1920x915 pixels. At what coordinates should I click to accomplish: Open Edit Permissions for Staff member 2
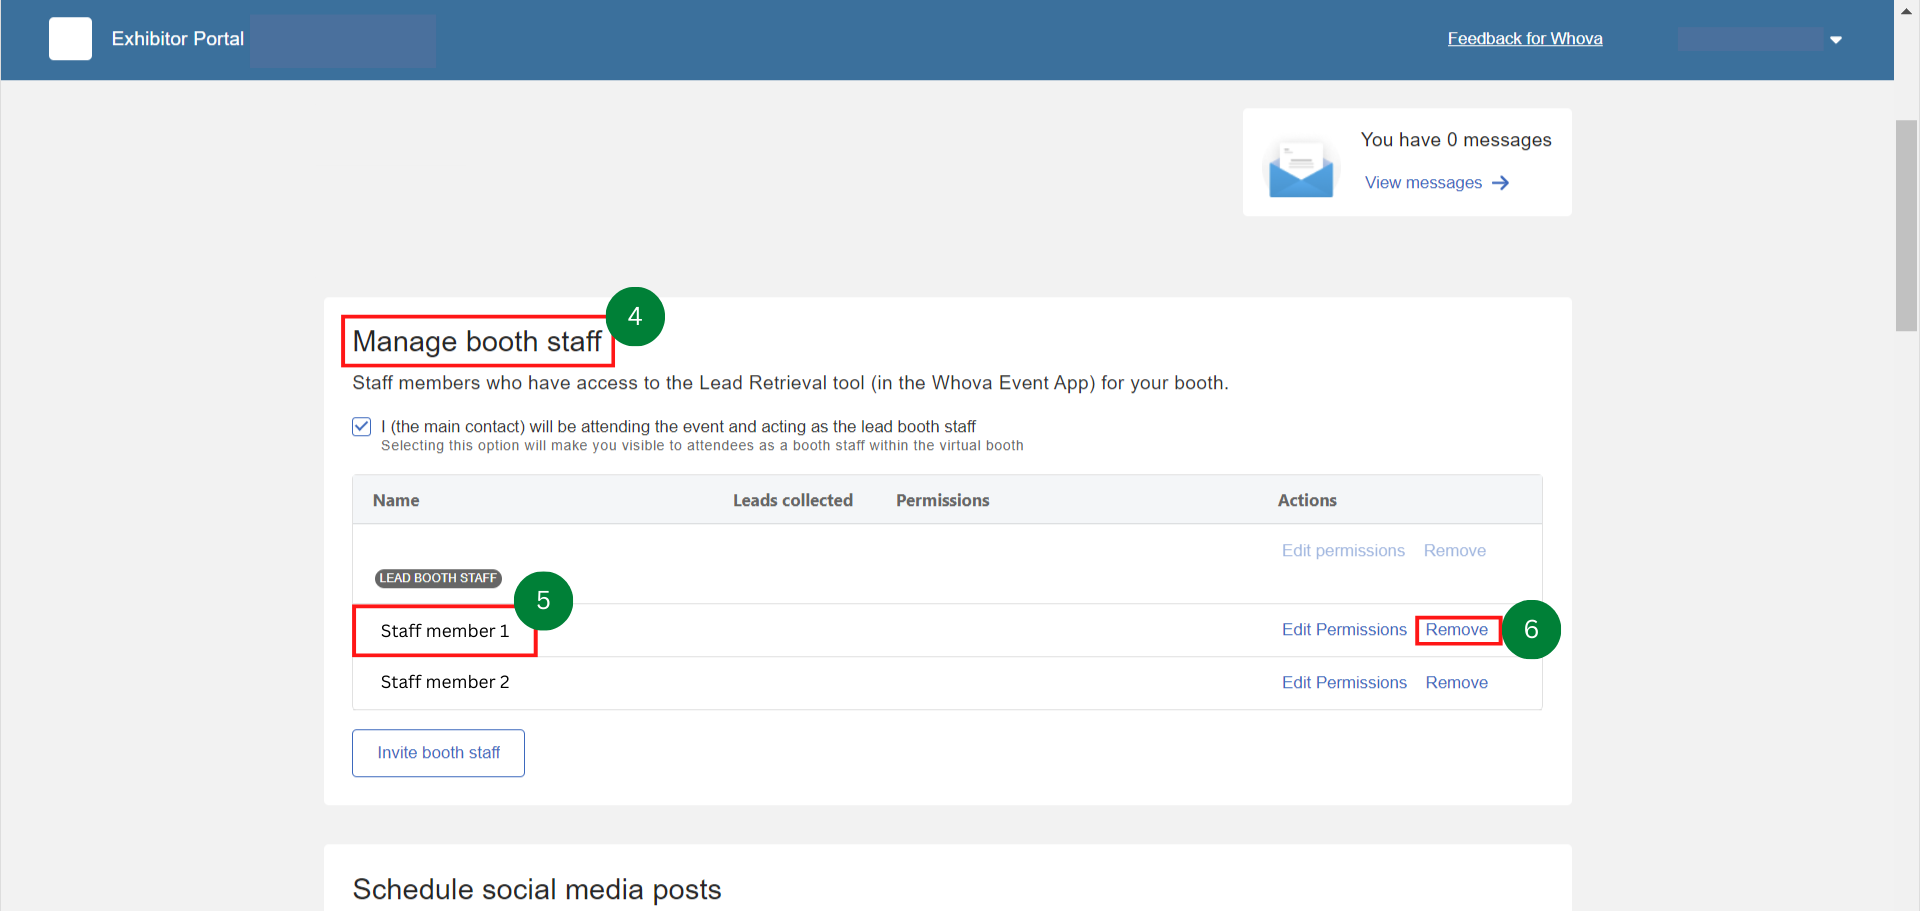point(1344,682)
